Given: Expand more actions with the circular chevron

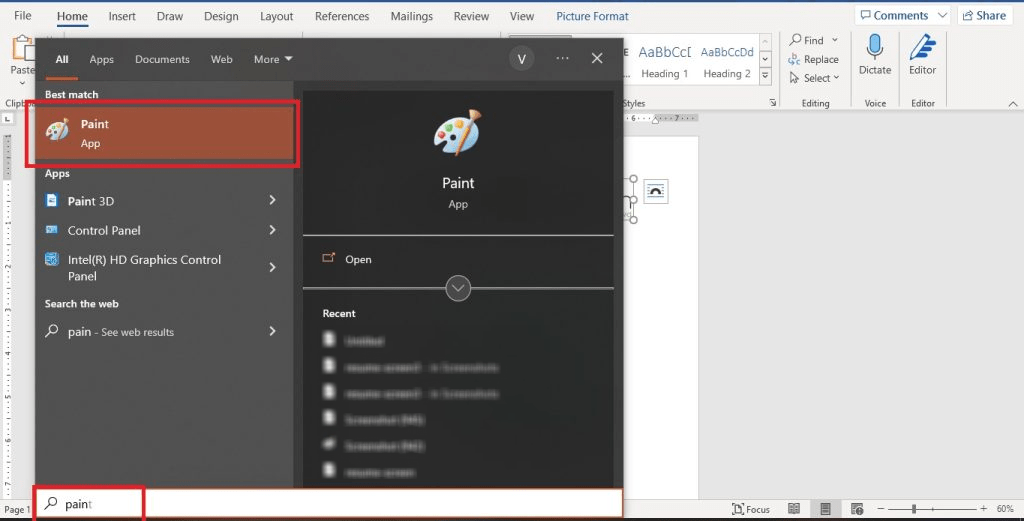Looking at the screenshot, I should (x=458, y=288).
